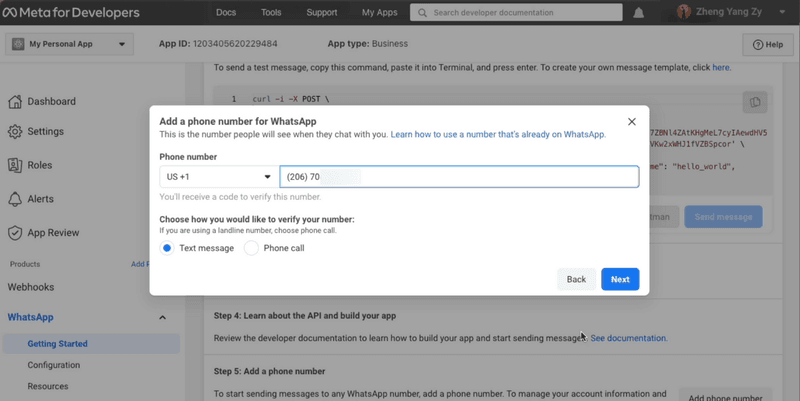The image size is (800, 401).
Task: Click the Dashboard house icon
Action: tap(15, 102)
